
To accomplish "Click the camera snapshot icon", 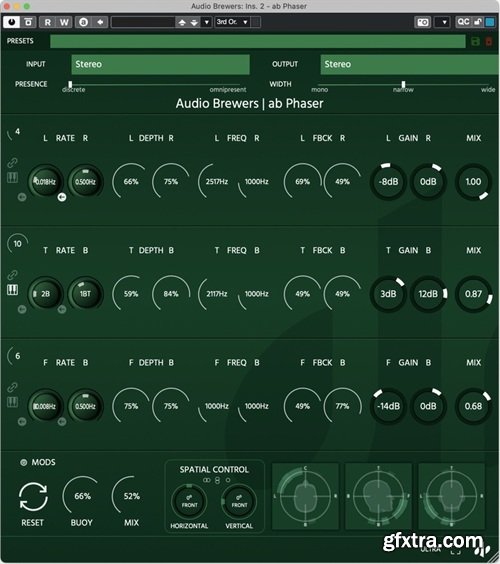I will [423, 22].
